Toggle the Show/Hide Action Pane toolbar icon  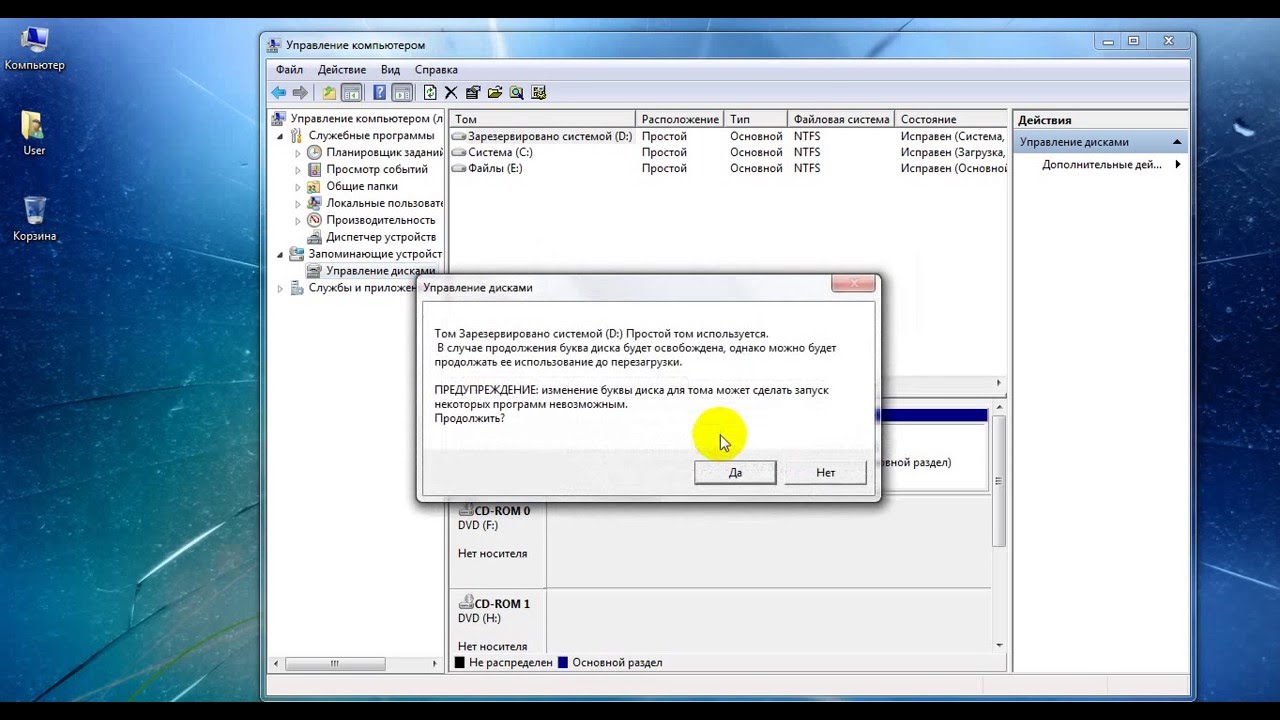click(402, 93)
